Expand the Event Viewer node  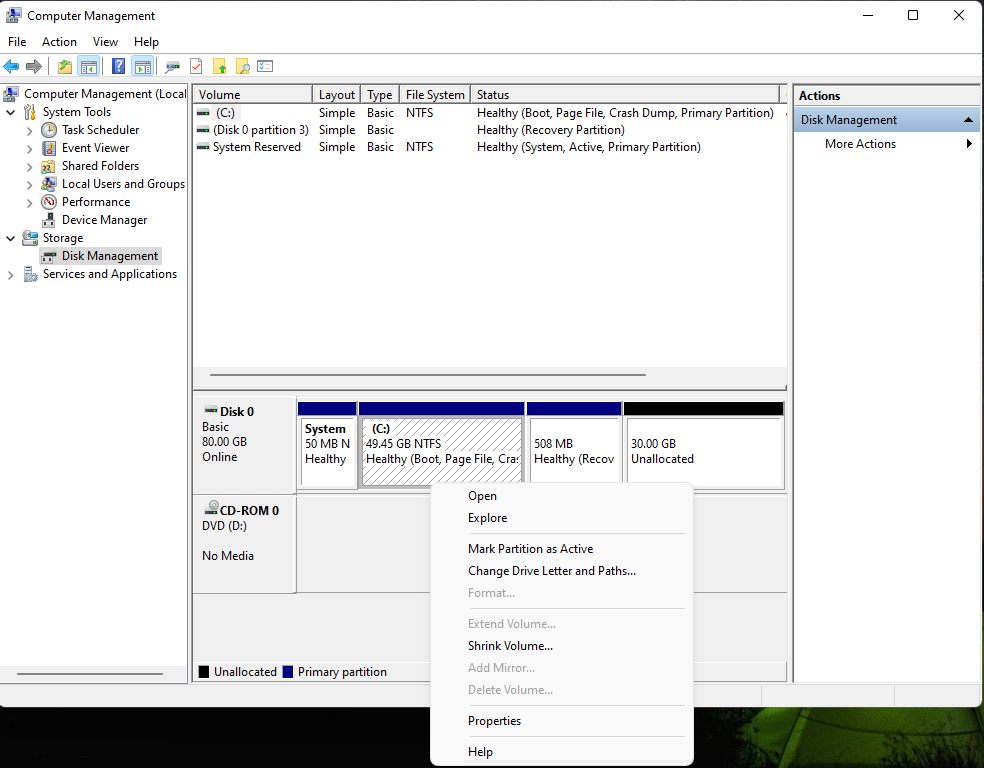coord(29,149)
